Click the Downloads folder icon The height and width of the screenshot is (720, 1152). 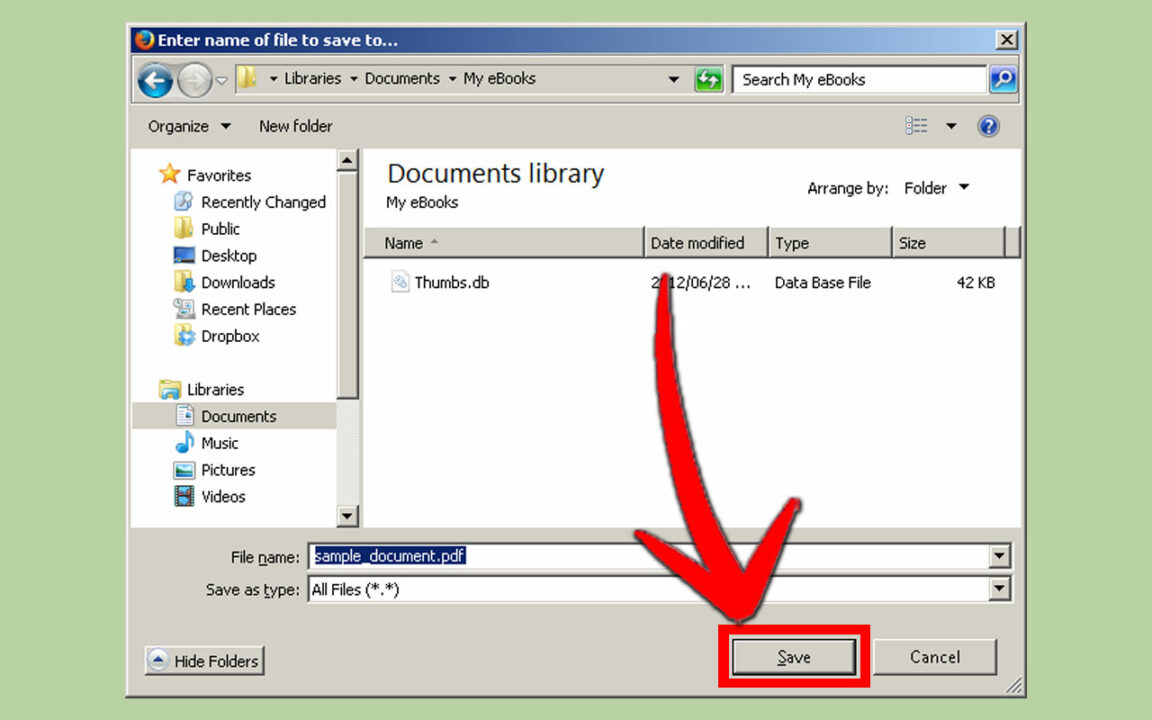pos(184,281)
